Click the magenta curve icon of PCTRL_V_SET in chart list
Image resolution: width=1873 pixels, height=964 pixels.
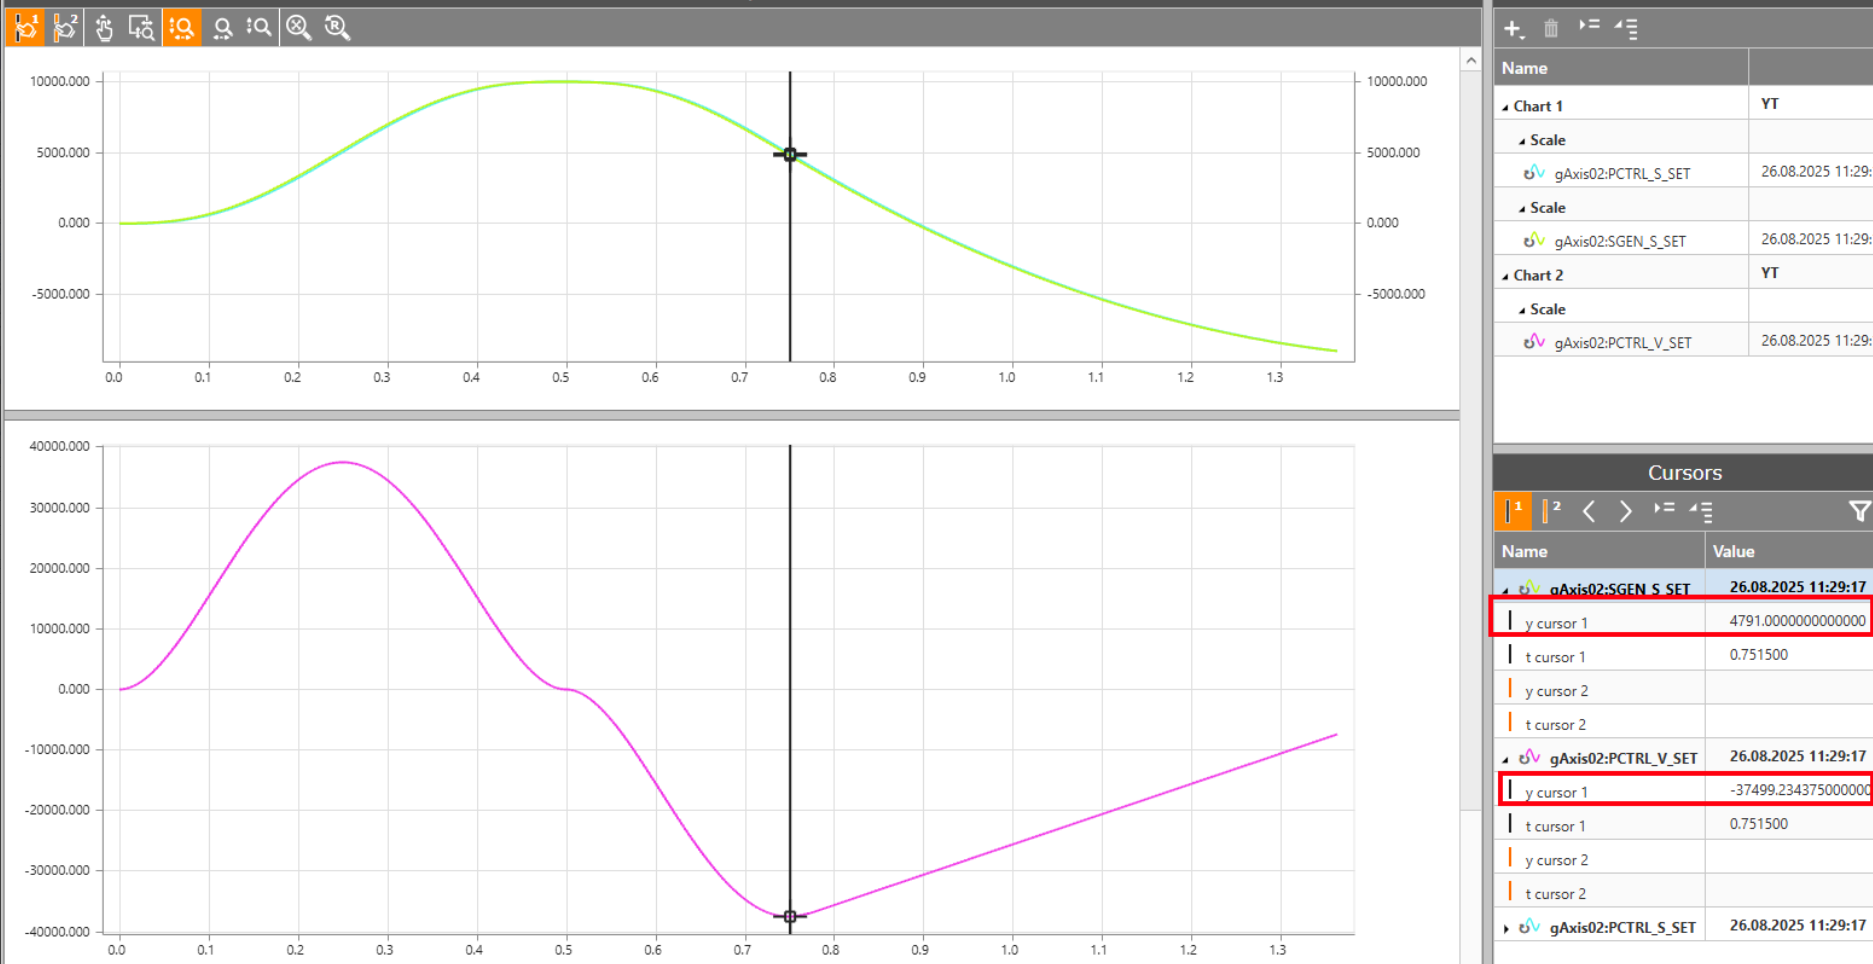click(x=1534, y=342)
